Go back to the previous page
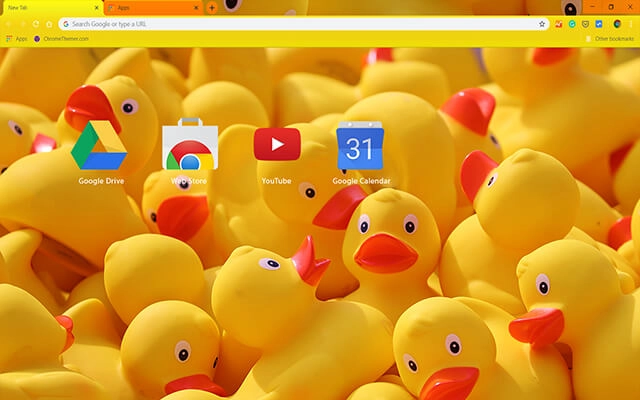 (9, 24)
